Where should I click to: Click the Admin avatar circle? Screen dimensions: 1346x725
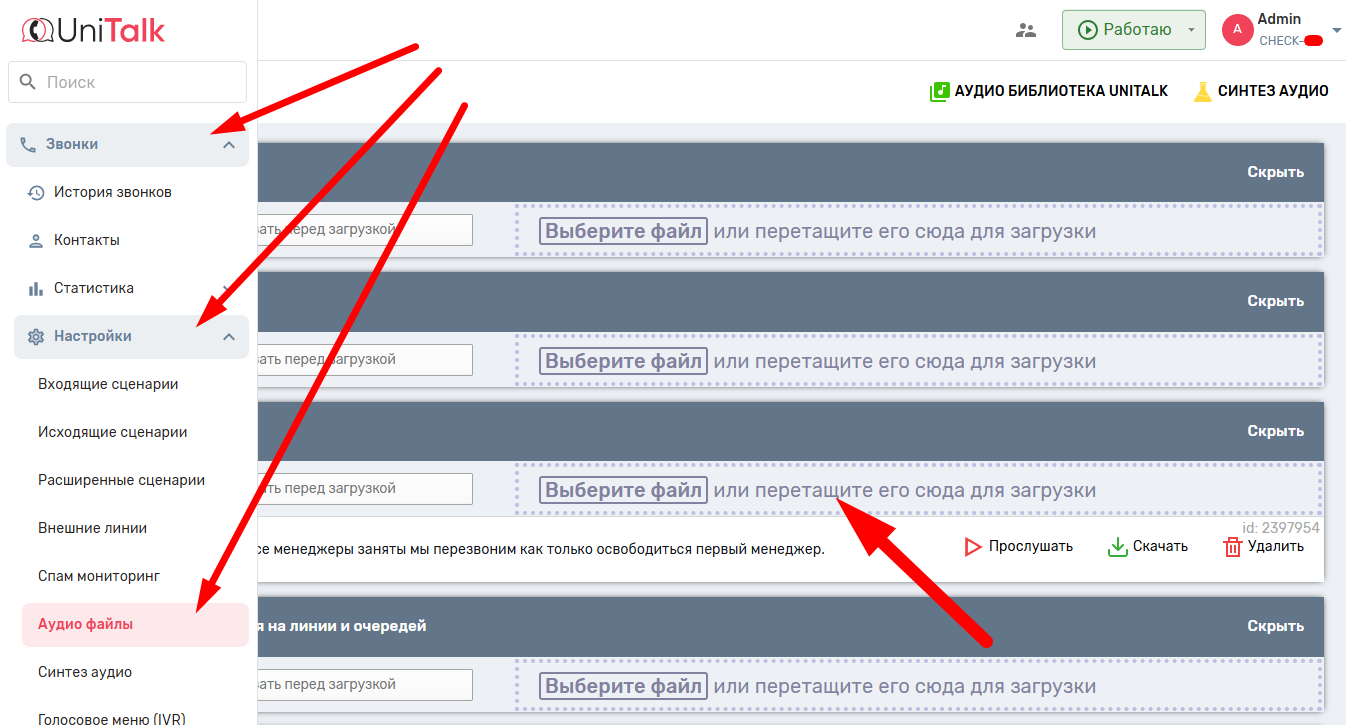(x=1237, y=30)
